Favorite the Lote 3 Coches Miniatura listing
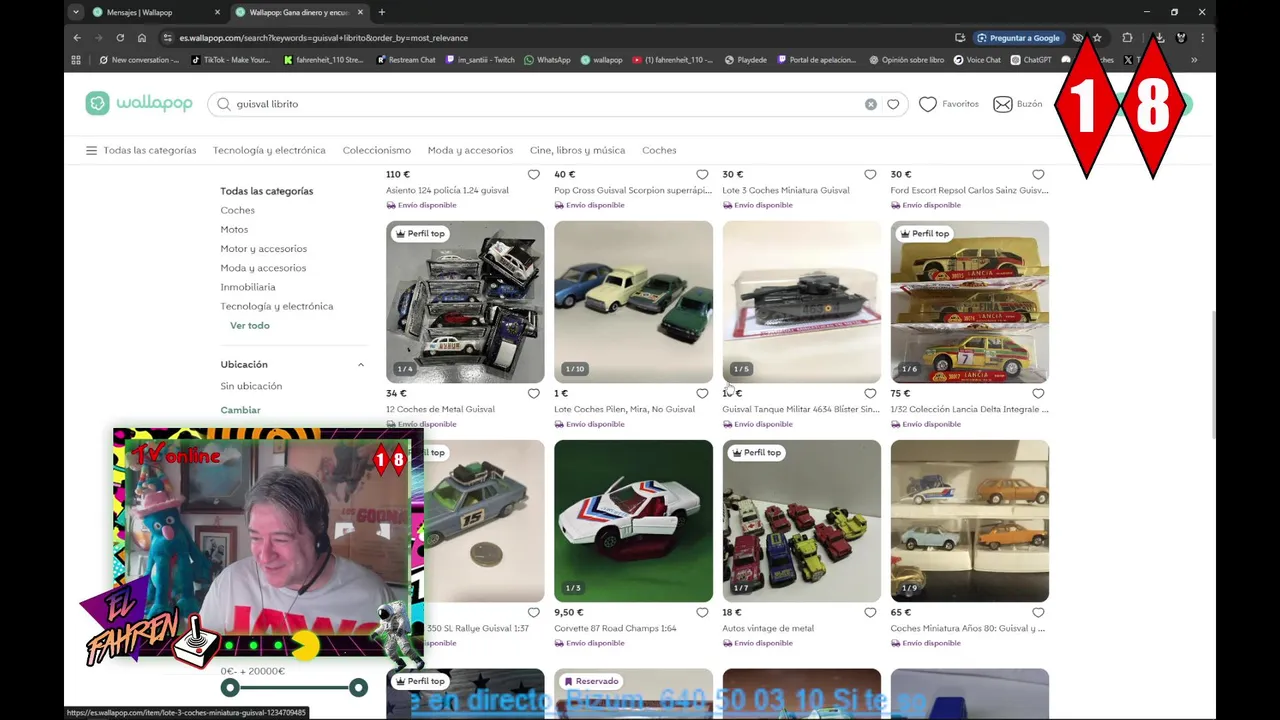 tap(870, 175)
